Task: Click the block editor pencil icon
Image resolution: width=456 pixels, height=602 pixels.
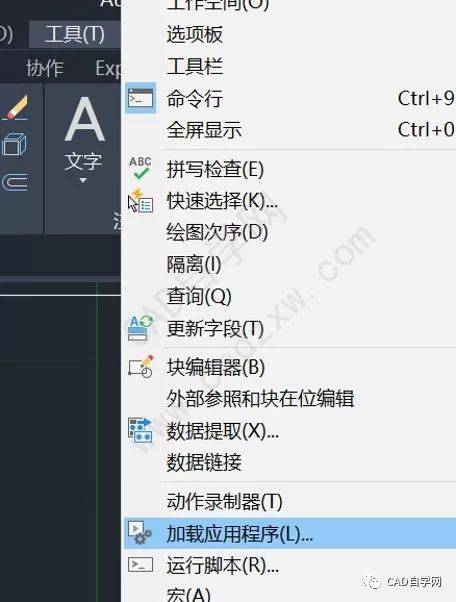Action: point(140,366)
